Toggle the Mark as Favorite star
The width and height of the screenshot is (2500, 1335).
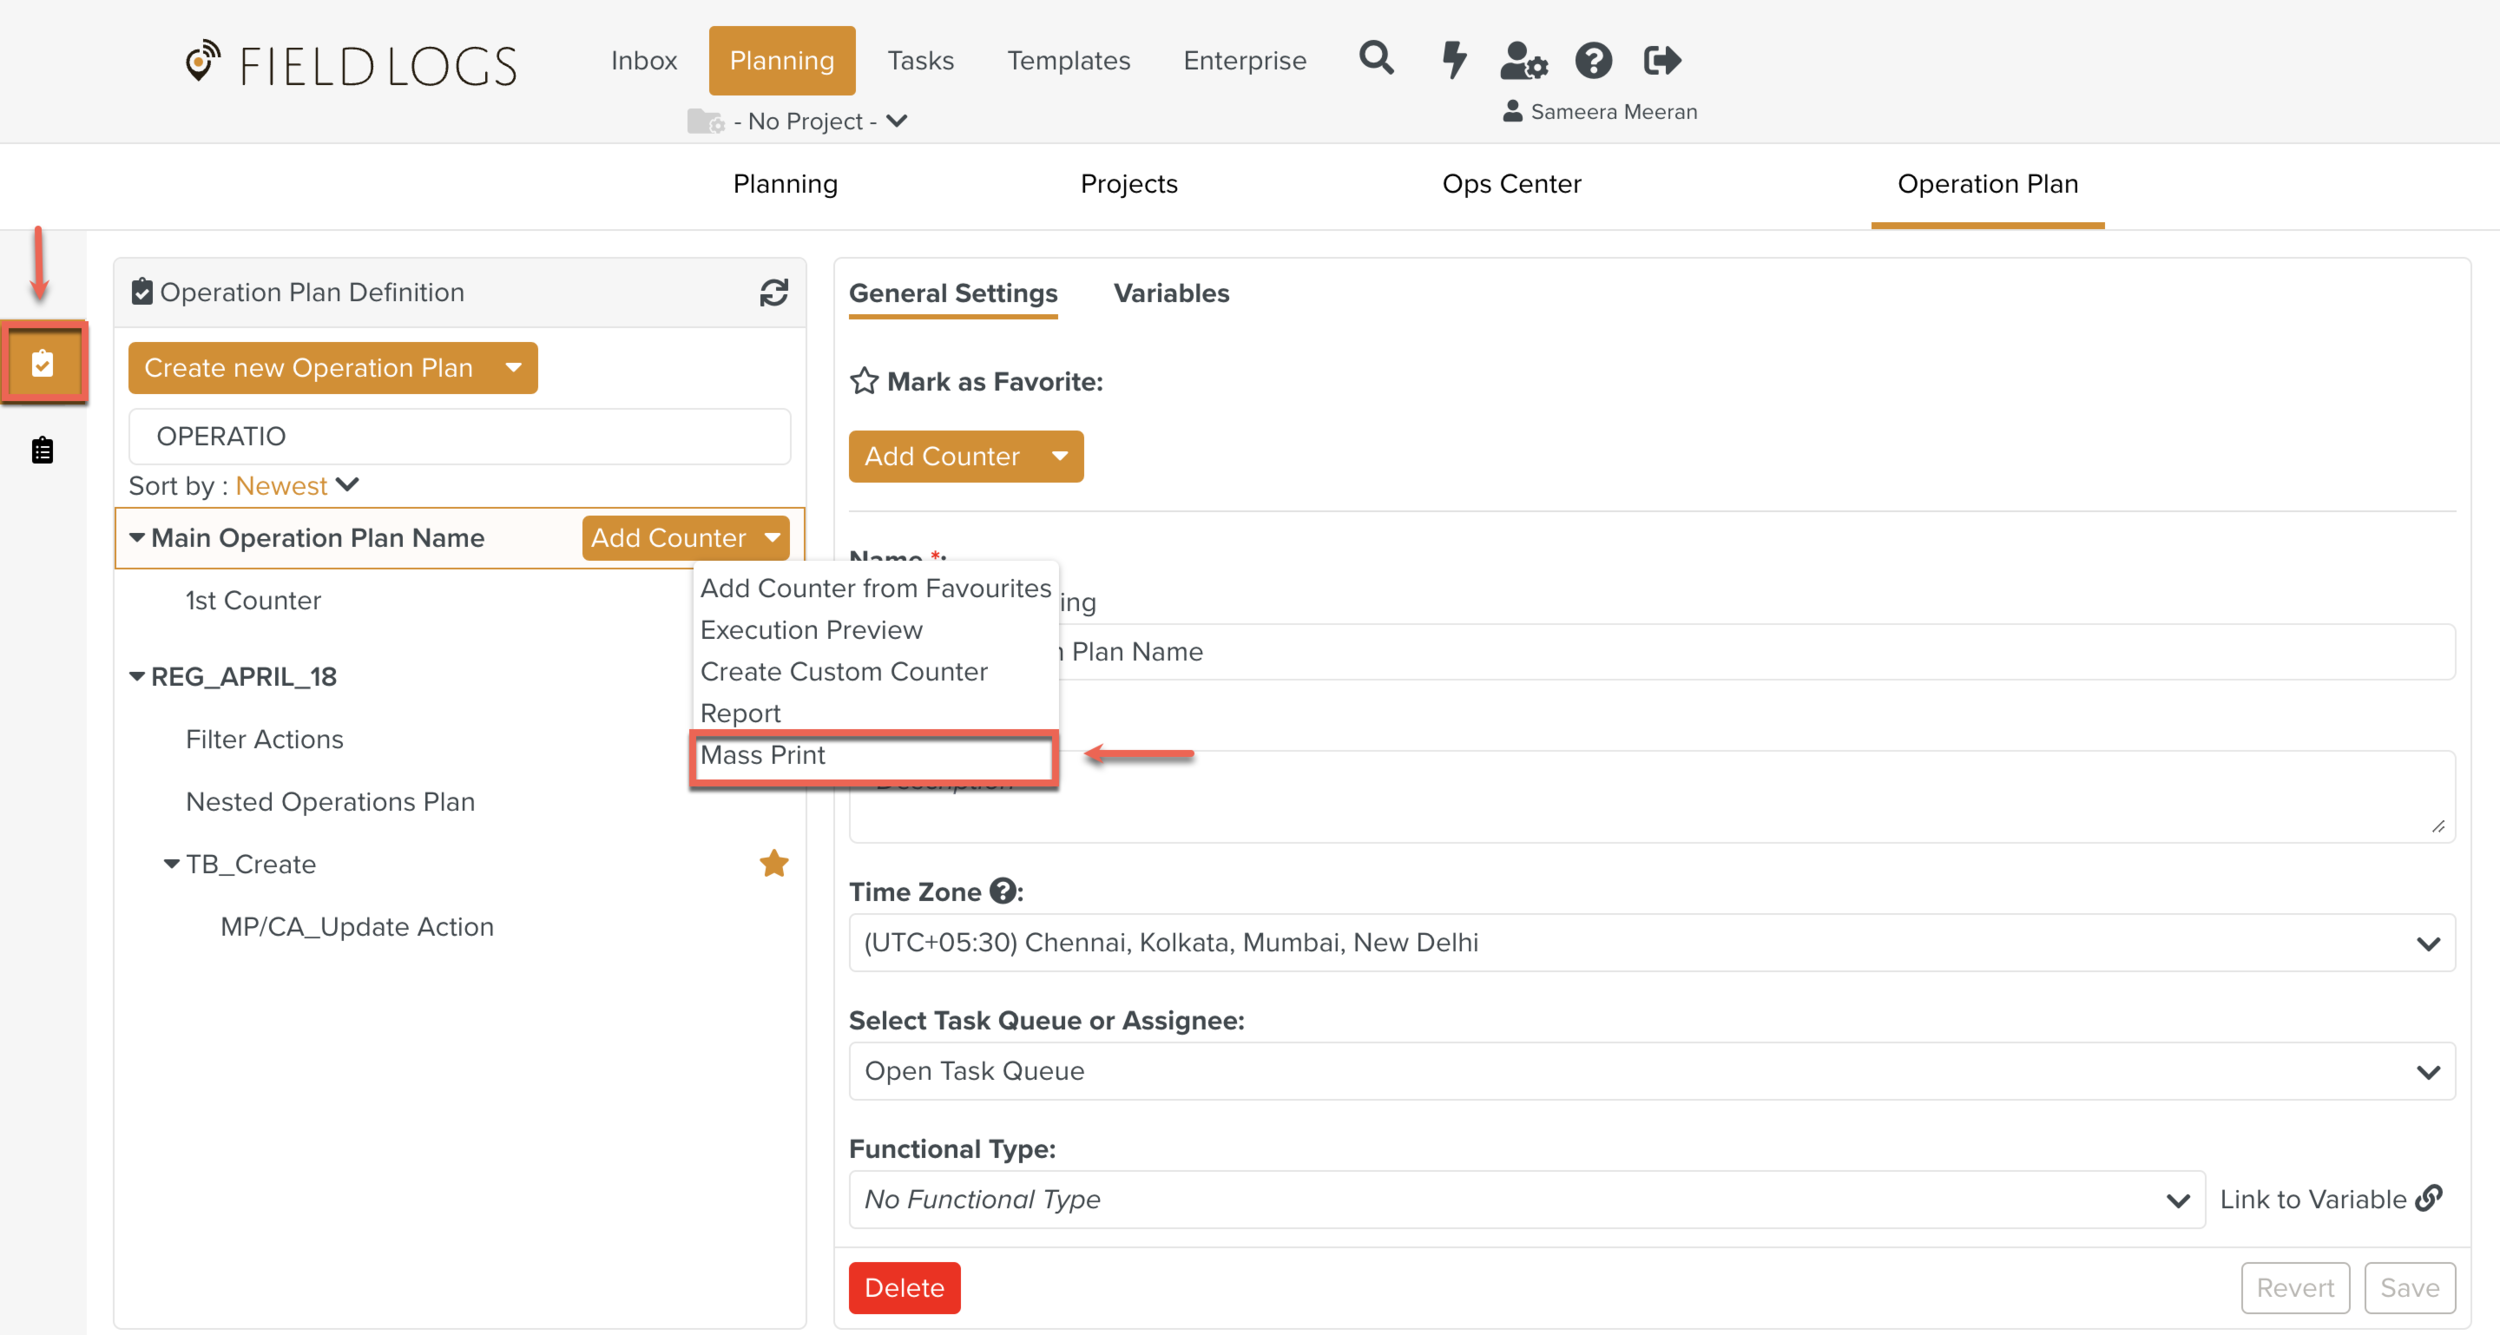[864, 381]
